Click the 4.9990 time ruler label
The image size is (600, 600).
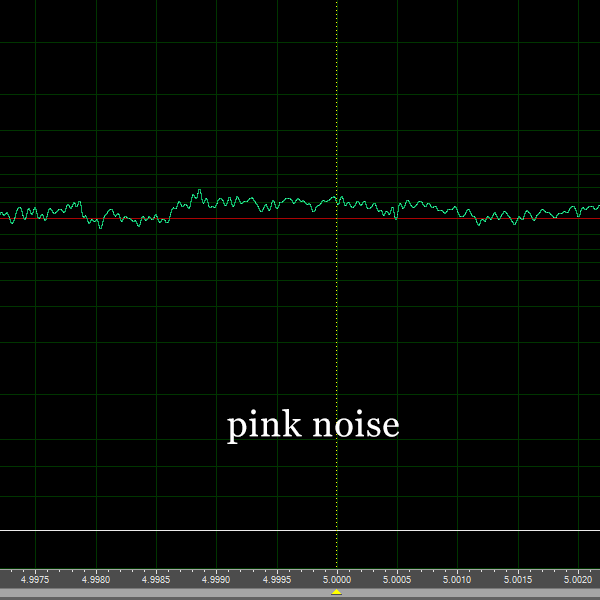pyautogui.click(x=217, y=579)
